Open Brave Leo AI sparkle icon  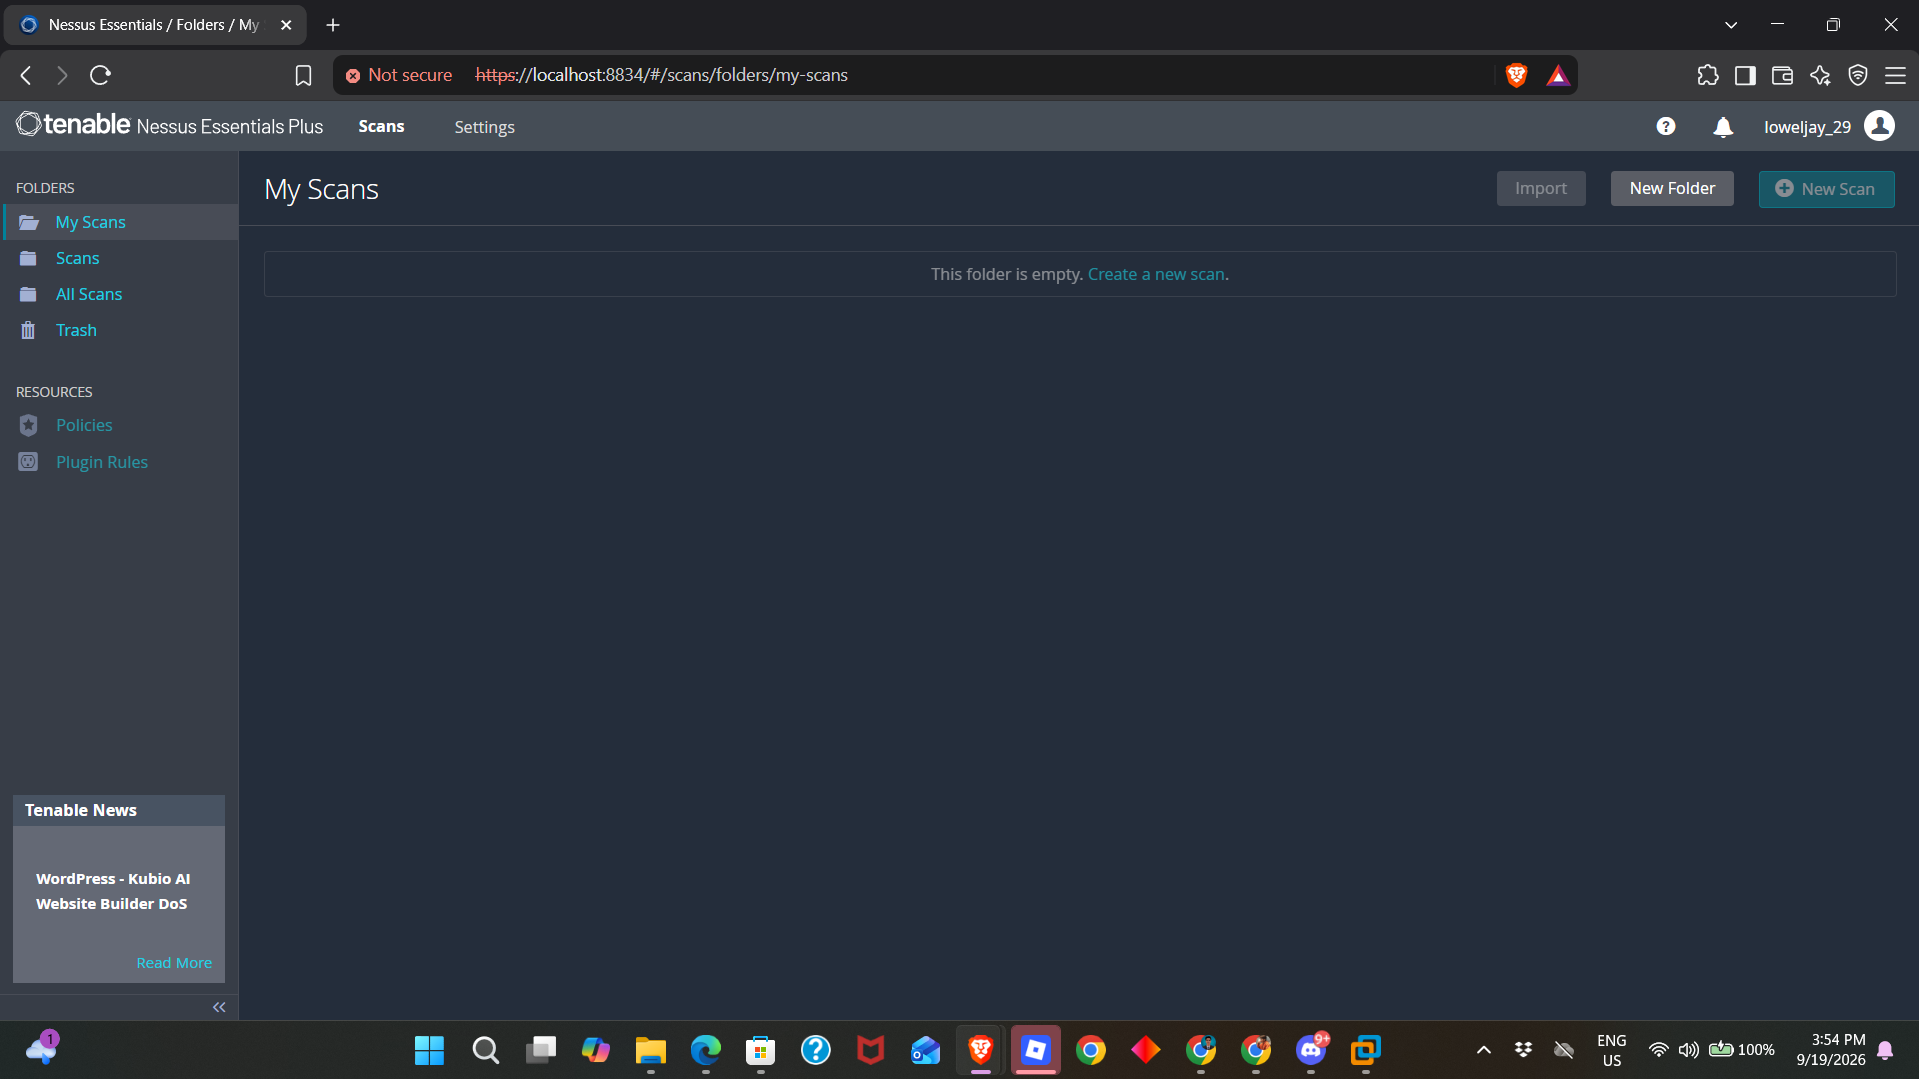tap(1820, 75)
